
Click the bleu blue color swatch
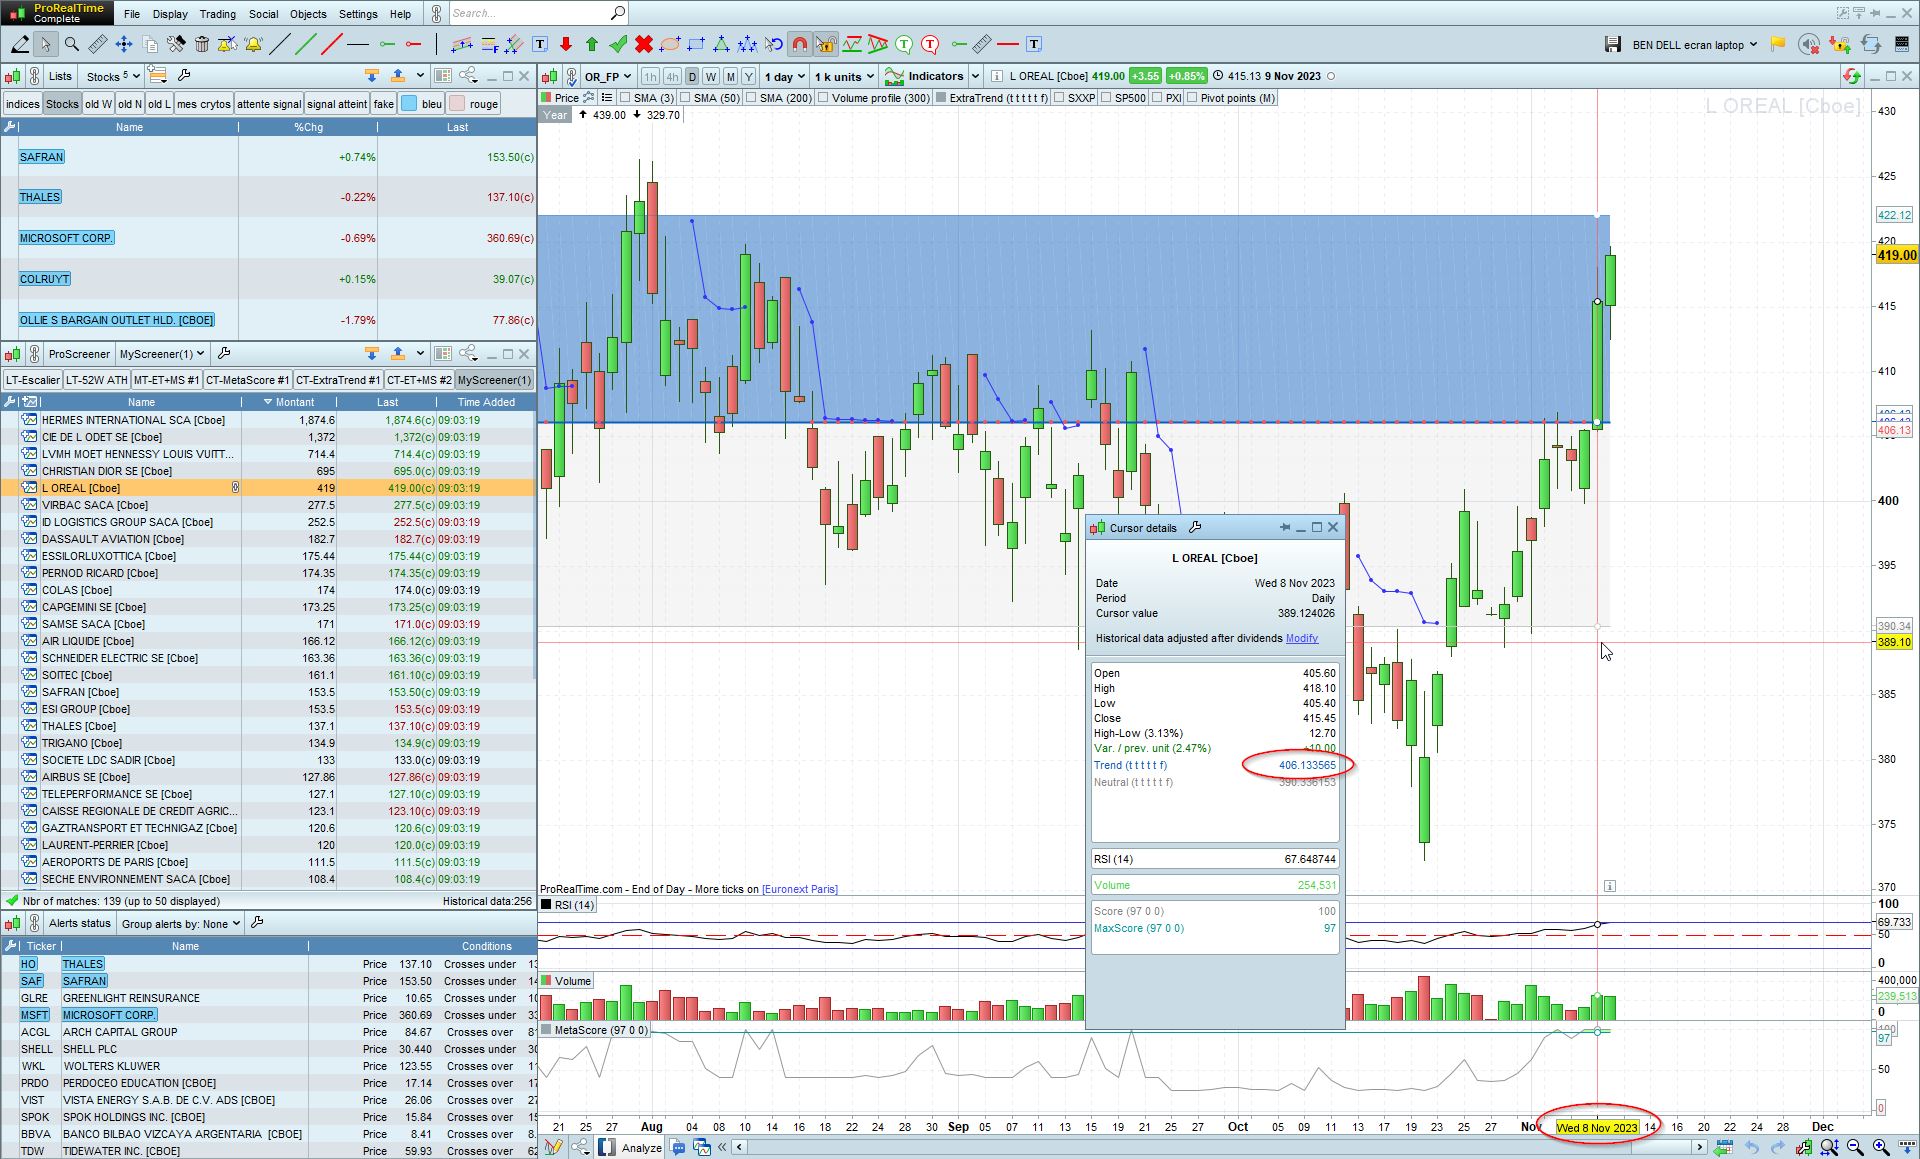click(x=409, y=104)
